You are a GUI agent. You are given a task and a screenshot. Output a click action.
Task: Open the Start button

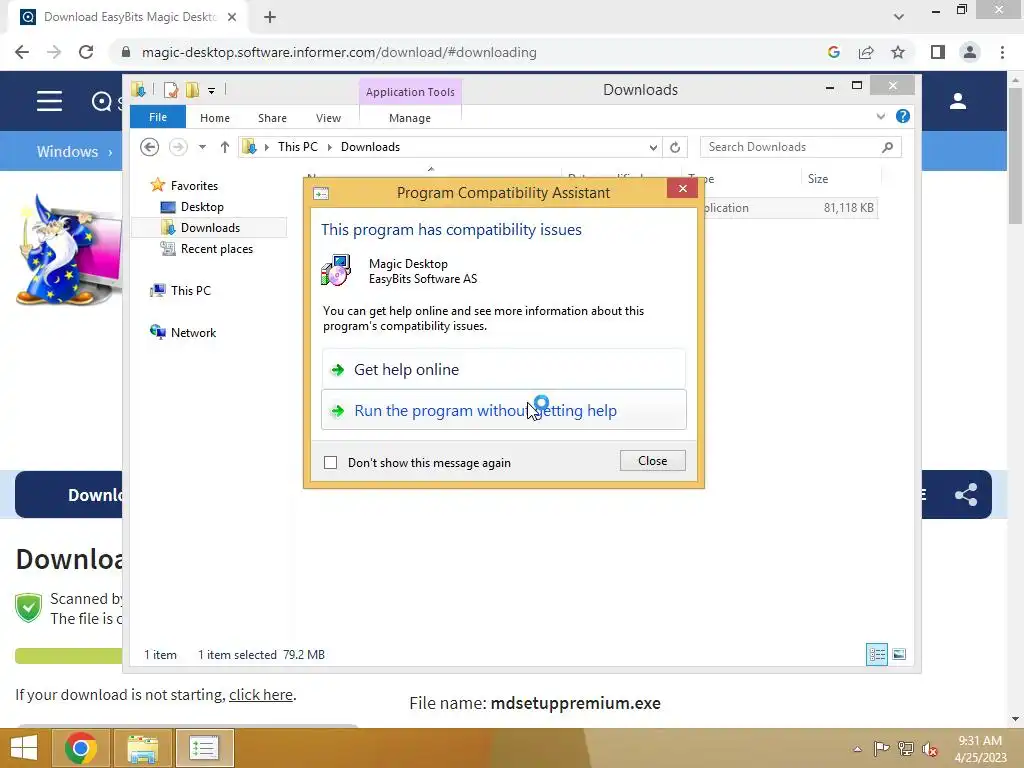(25, 748)
